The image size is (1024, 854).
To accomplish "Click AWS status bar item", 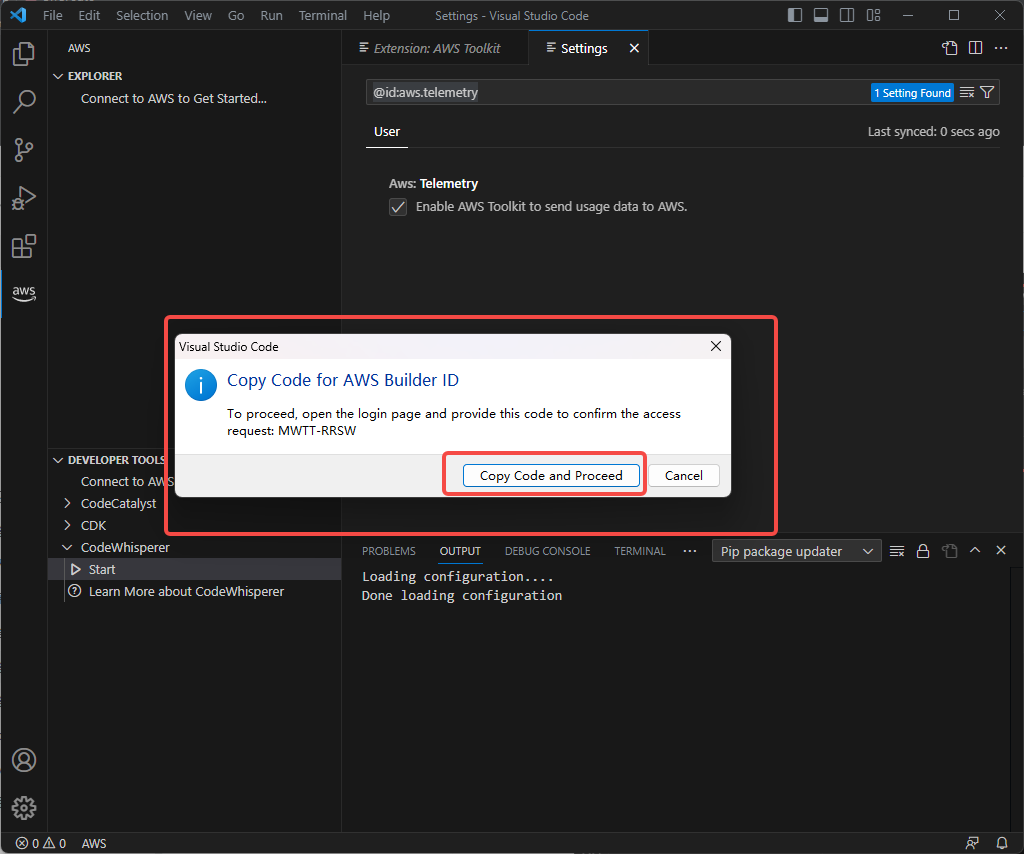I will click(94, 843).
